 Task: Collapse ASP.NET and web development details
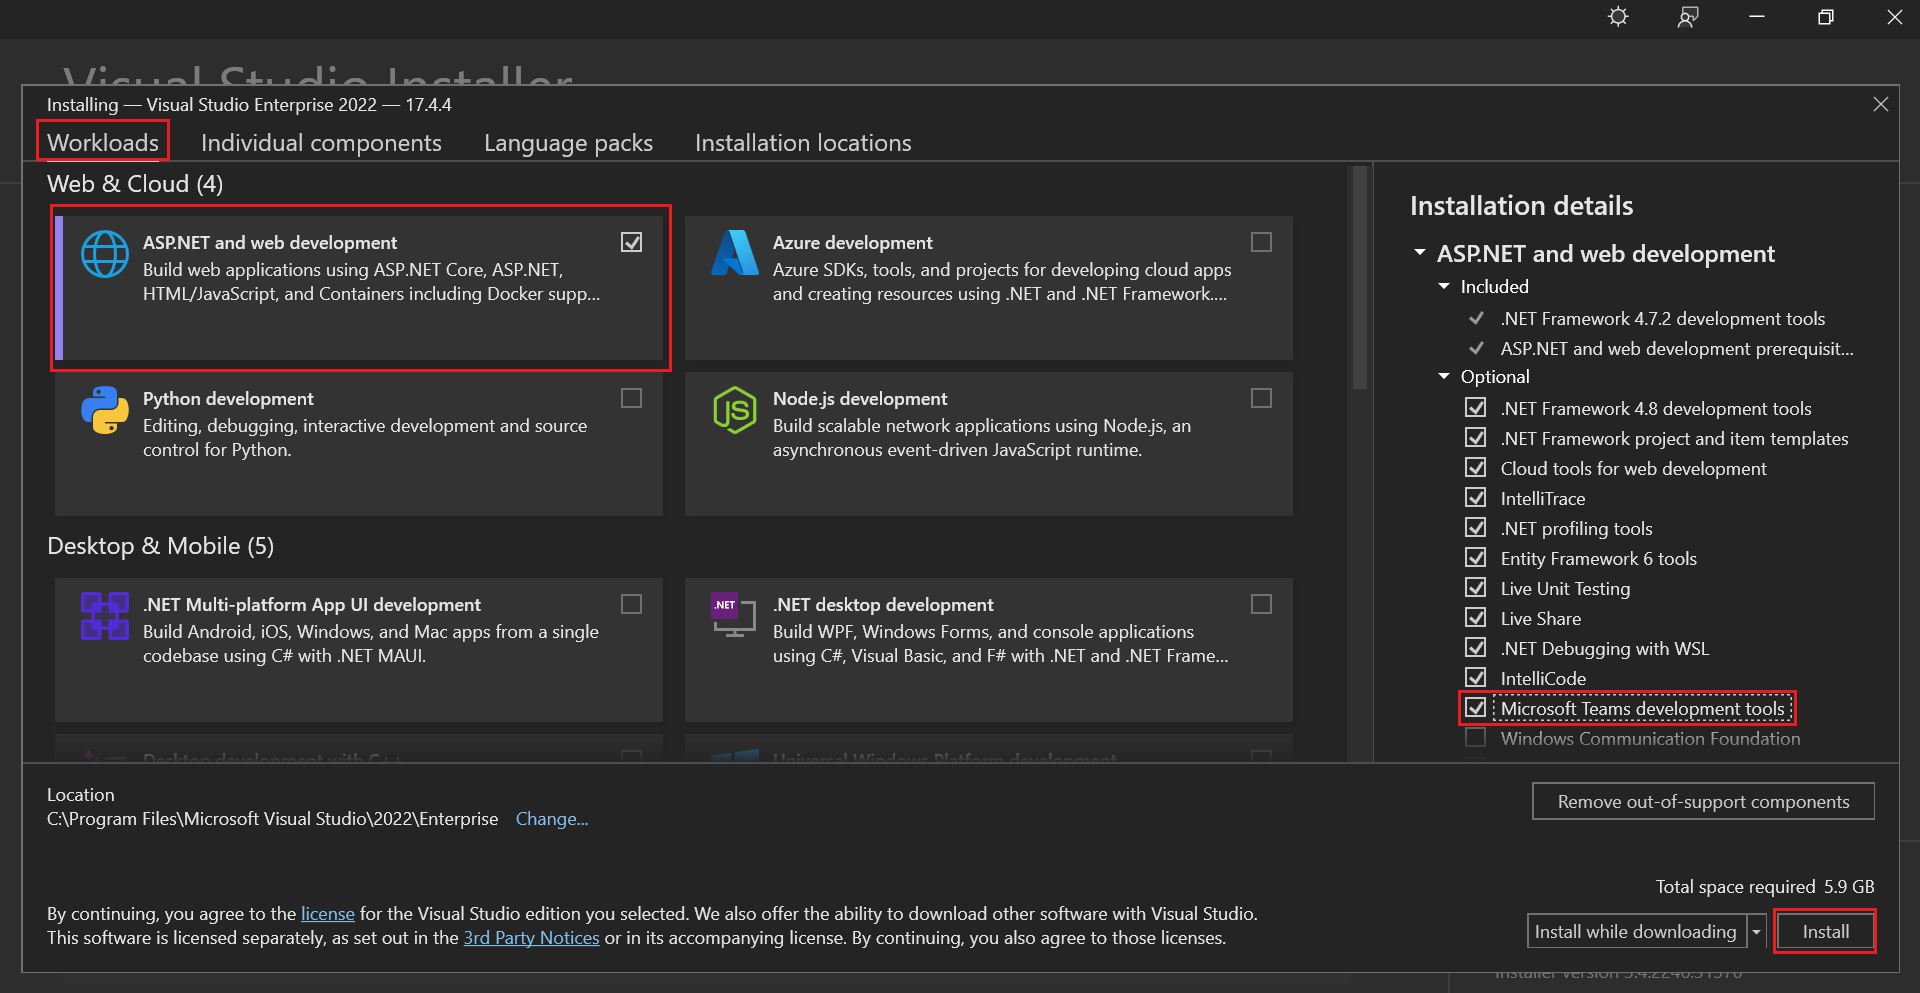(x=1420, y=252)
